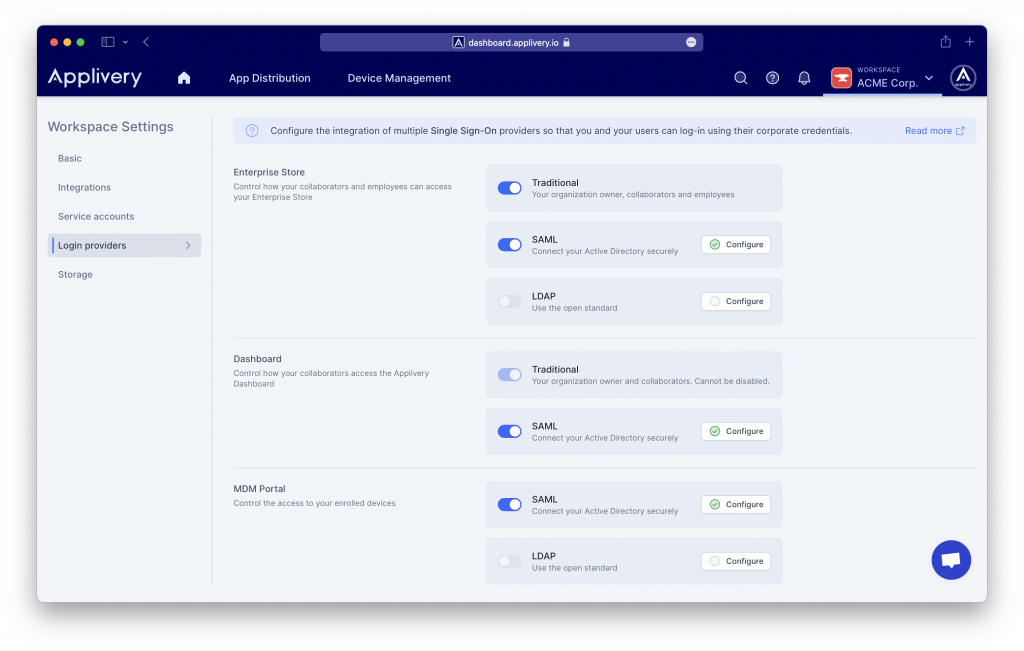Enable Enterprise Store LDAP switch
Image resolution: width=1024 pixels, height=651 pixels.
(x=509, y=301)
